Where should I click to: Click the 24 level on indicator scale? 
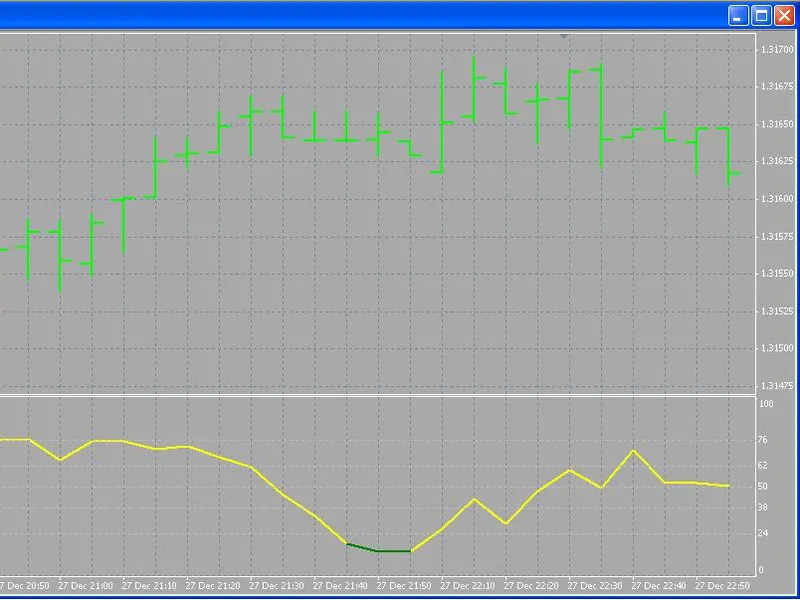(x=763, y=534)
